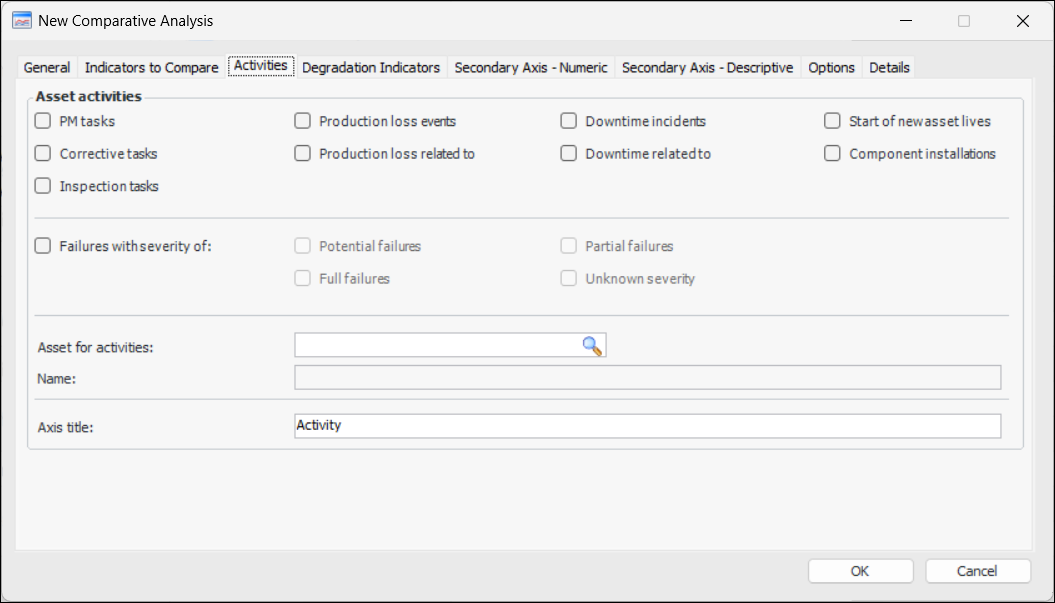Tick the Inspection tasks checkbox
Image resolution: width=1055 pixels, height=603 pixels.
tap(43, 186)
